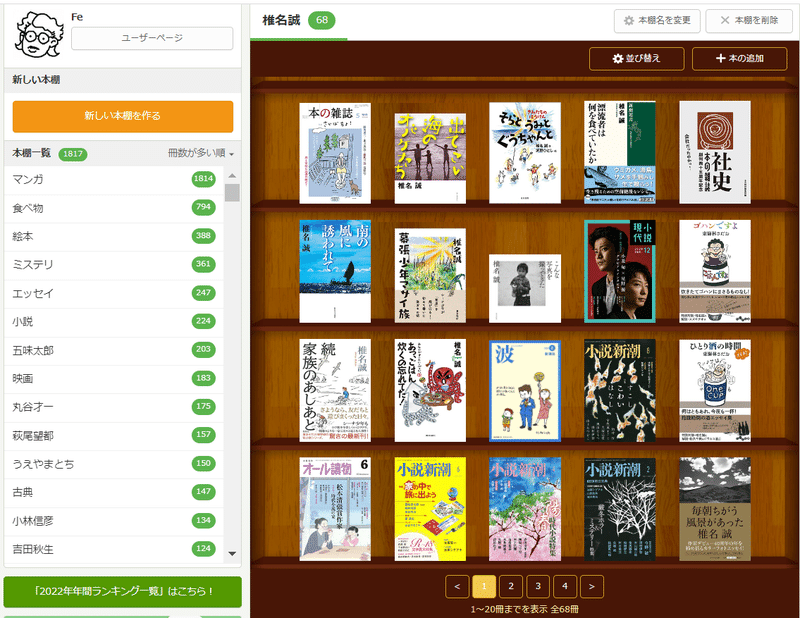Select the 萩尾望都 bookshelf row
Viewport: 800px width, 618px height.
click(114, 436)
